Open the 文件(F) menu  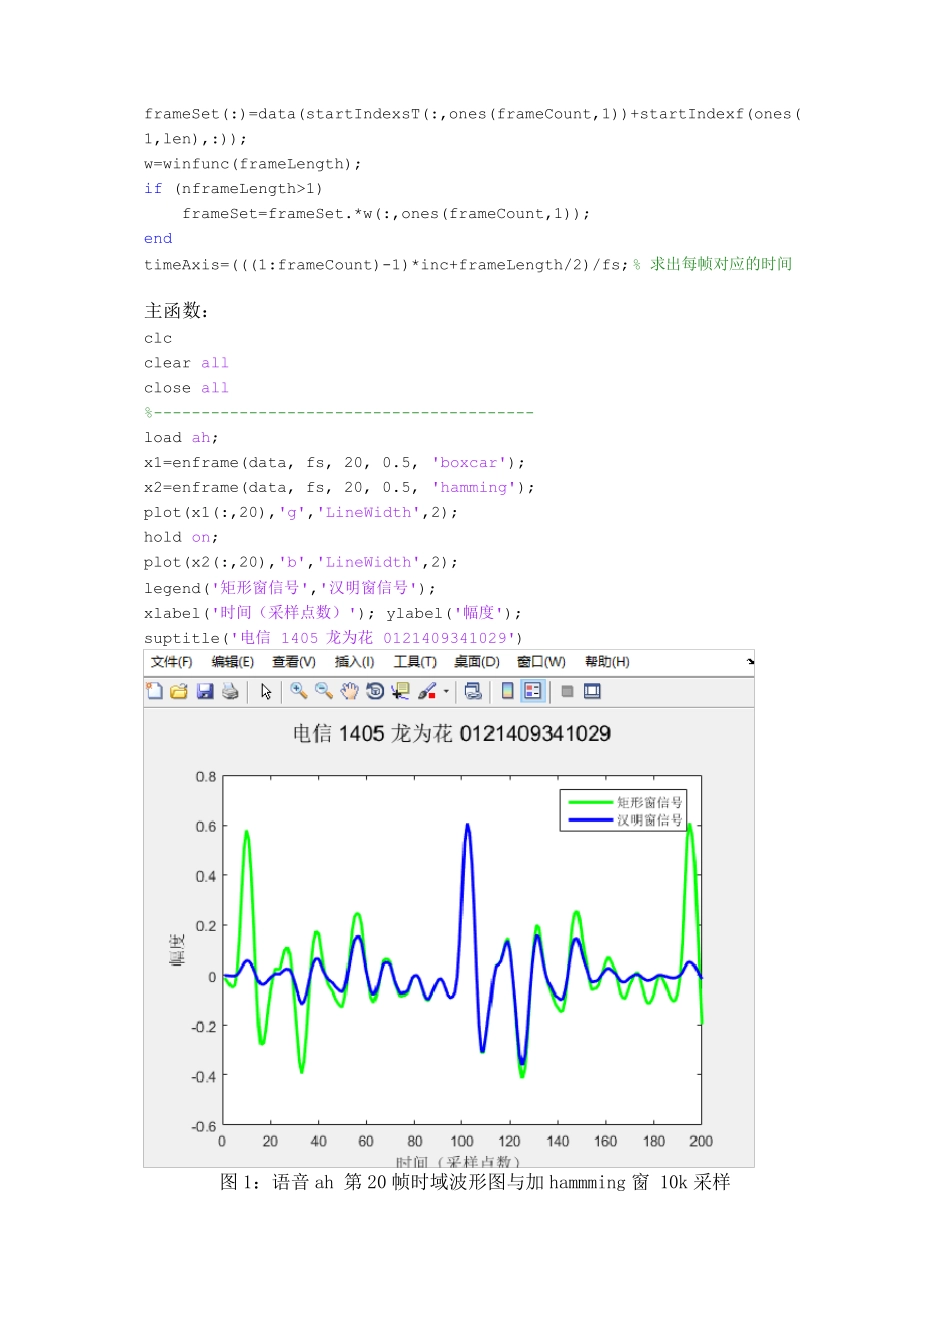click(x=172, y=662)
